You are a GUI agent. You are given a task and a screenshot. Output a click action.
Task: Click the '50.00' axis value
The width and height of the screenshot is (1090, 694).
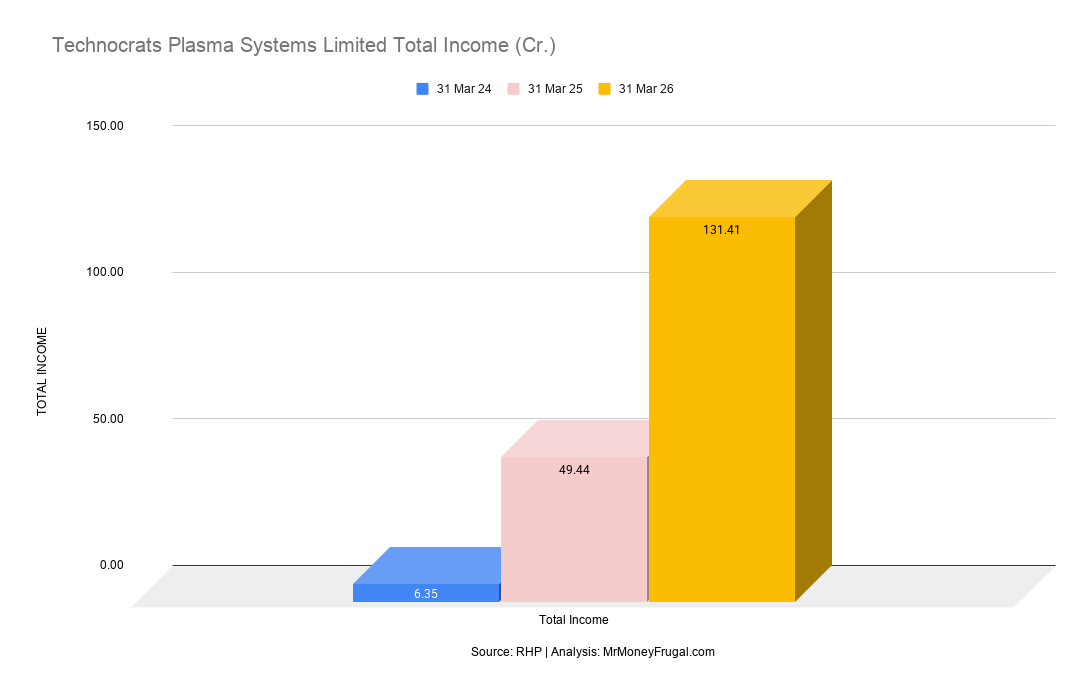pyautogui.click(x=108, y=419)
